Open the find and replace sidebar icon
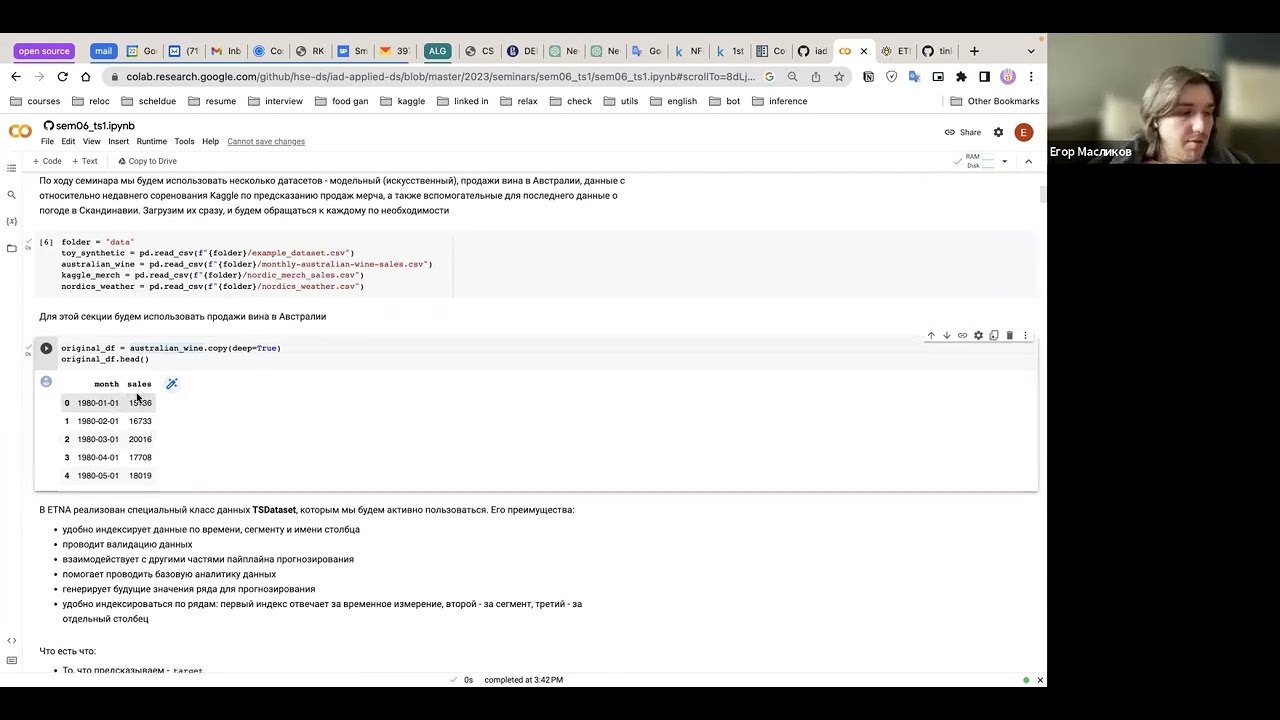Screen dimensions: 1280x720 coord(11,195)
